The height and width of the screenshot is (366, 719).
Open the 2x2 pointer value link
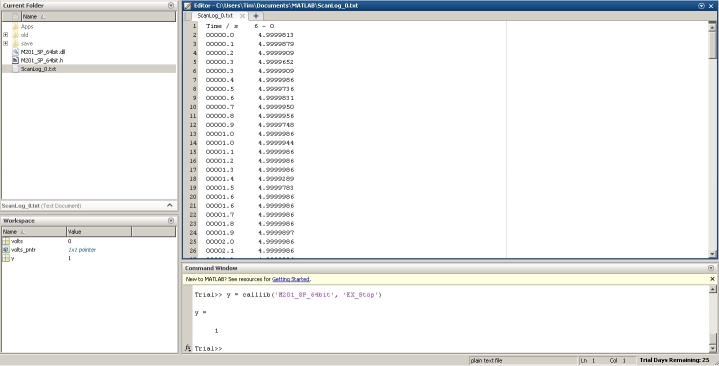[82, 250]
